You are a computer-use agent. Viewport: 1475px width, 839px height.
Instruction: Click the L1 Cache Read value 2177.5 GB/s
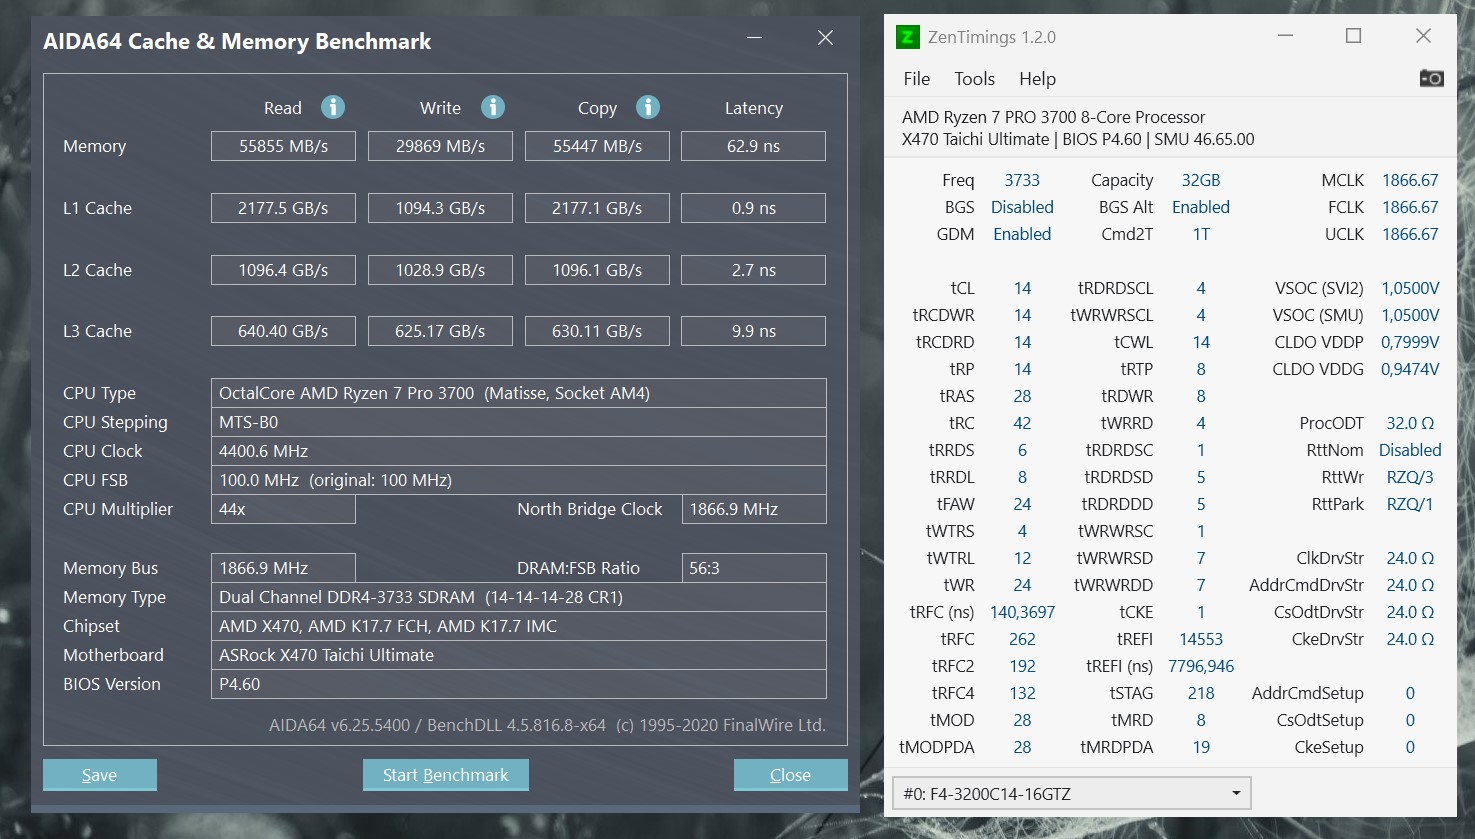click(283, 208)
